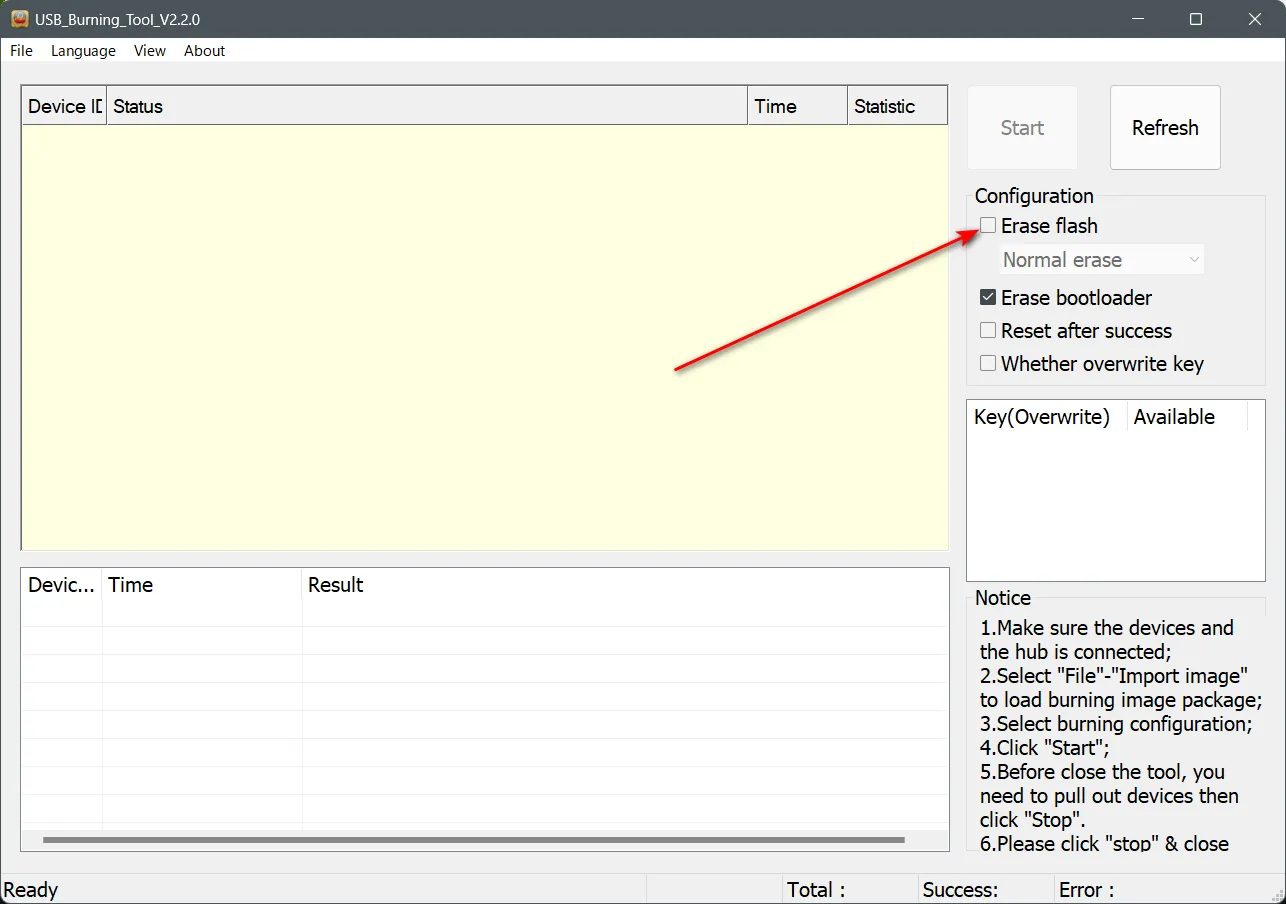The height and width of the screenshot is (904, 1286).
Task: Click the Status column header
Action: pyautogui.click(x=427, y=106)
